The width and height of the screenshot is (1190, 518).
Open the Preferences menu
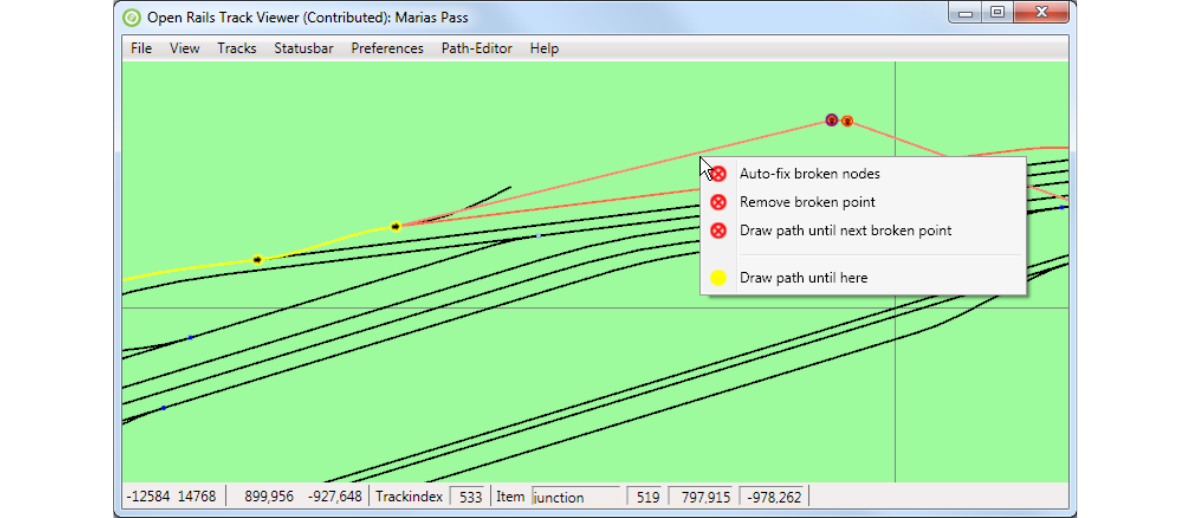[387, 49]
